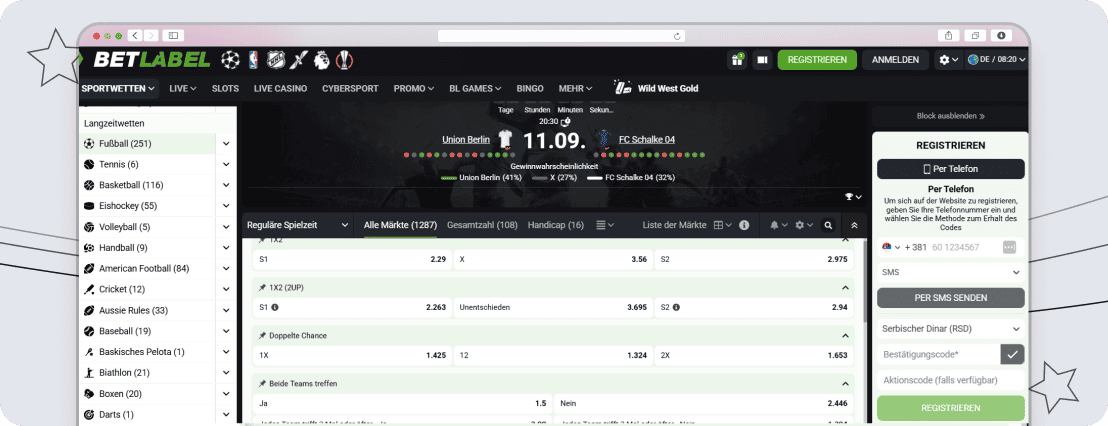1108x426 pixels.
Task: Select the S1 2.29 odds
Action: click(x=352, y=259)
